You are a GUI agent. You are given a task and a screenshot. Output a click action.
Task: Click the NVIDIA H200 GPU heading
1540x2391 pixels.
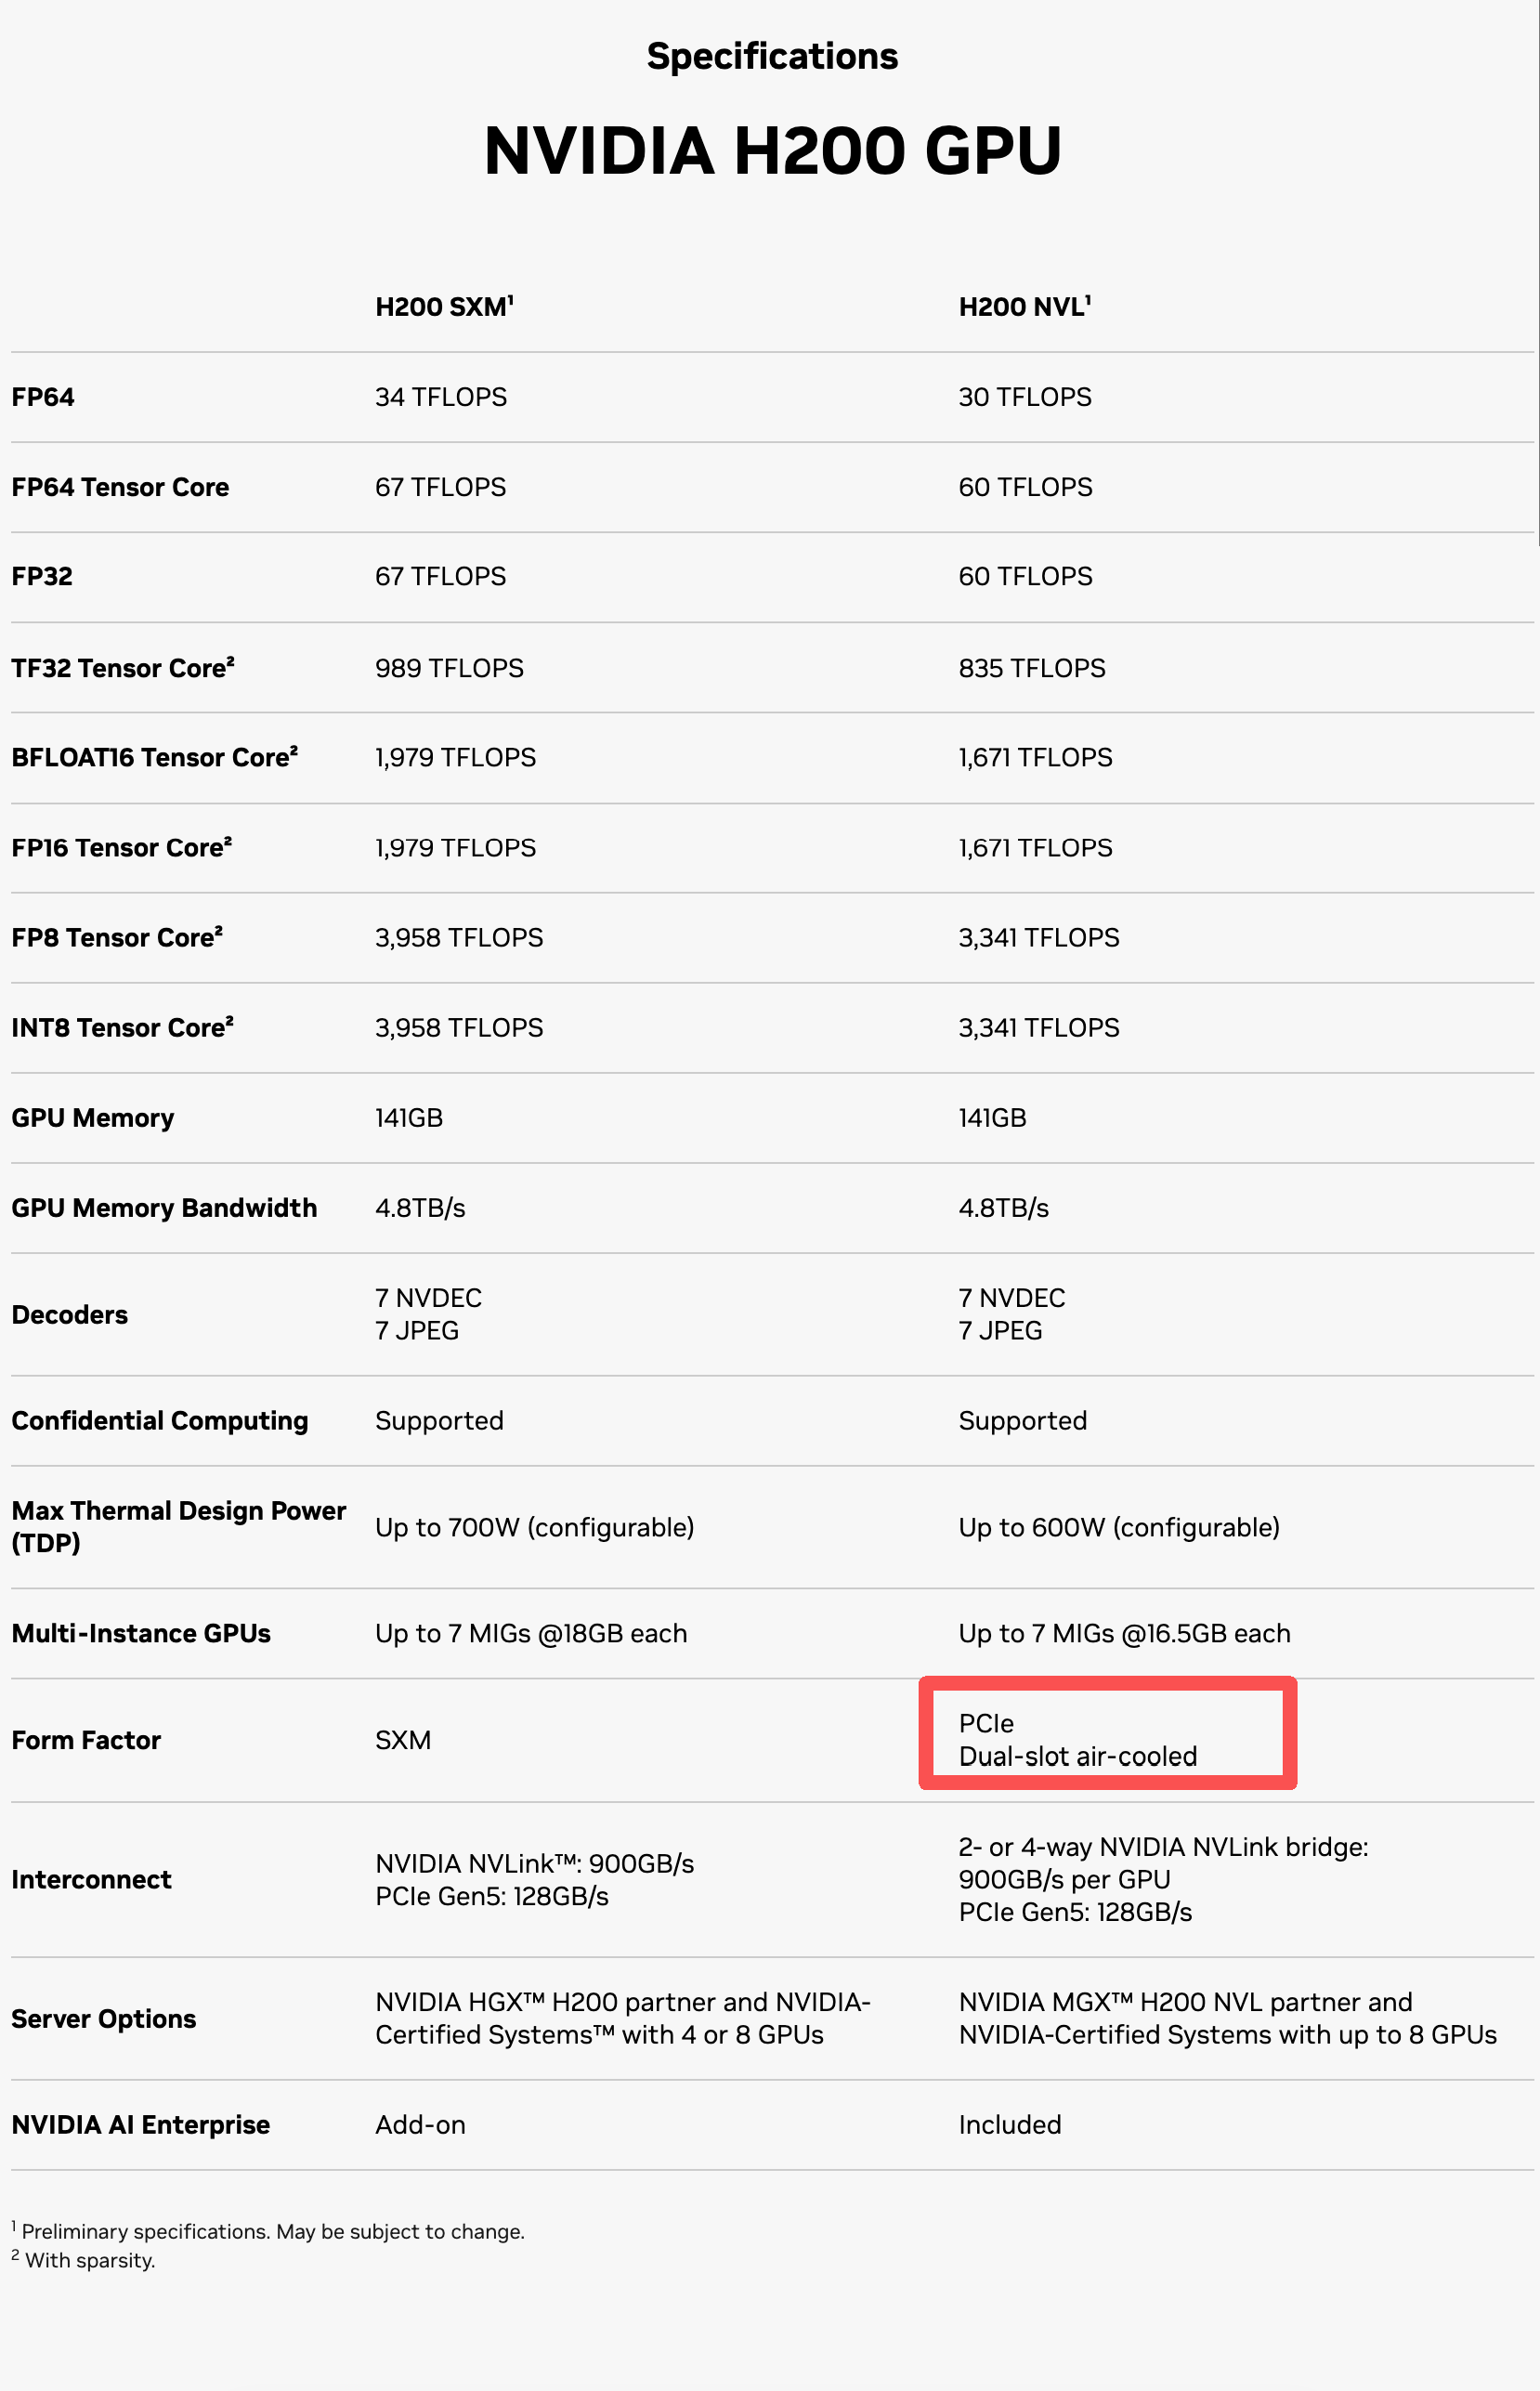point(772,151)
